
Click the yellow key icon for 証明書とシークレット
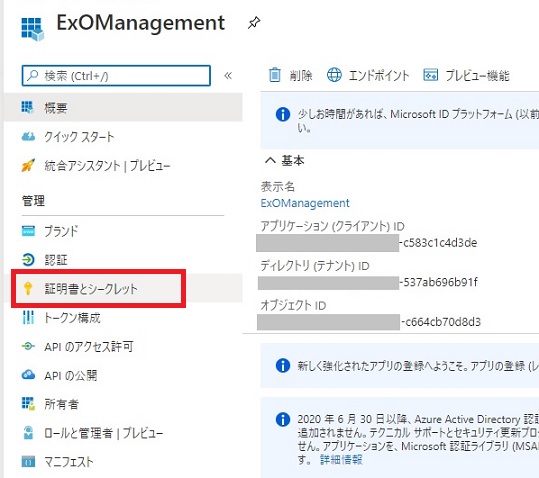pos(28,288)
